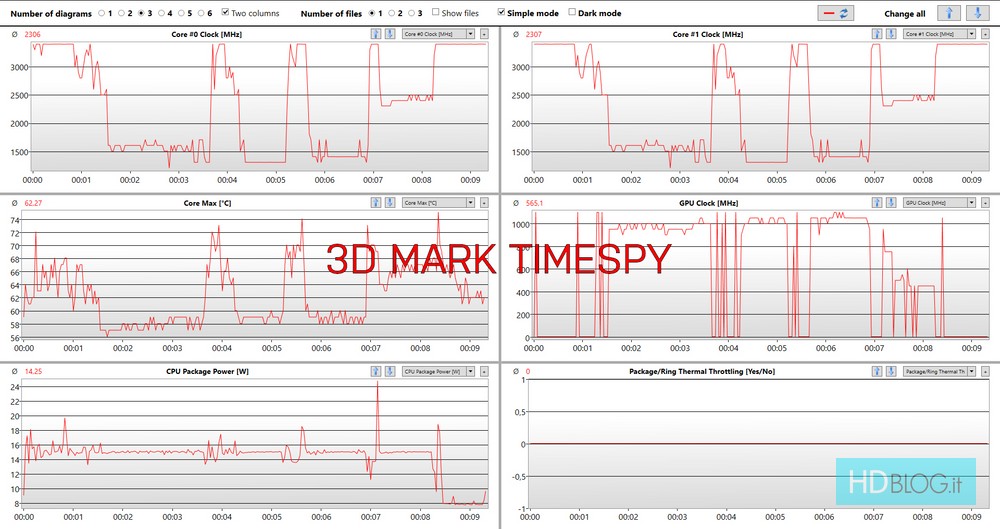Select 6 diagrams radio button
1000x529 pixels.
pos(201,13)
